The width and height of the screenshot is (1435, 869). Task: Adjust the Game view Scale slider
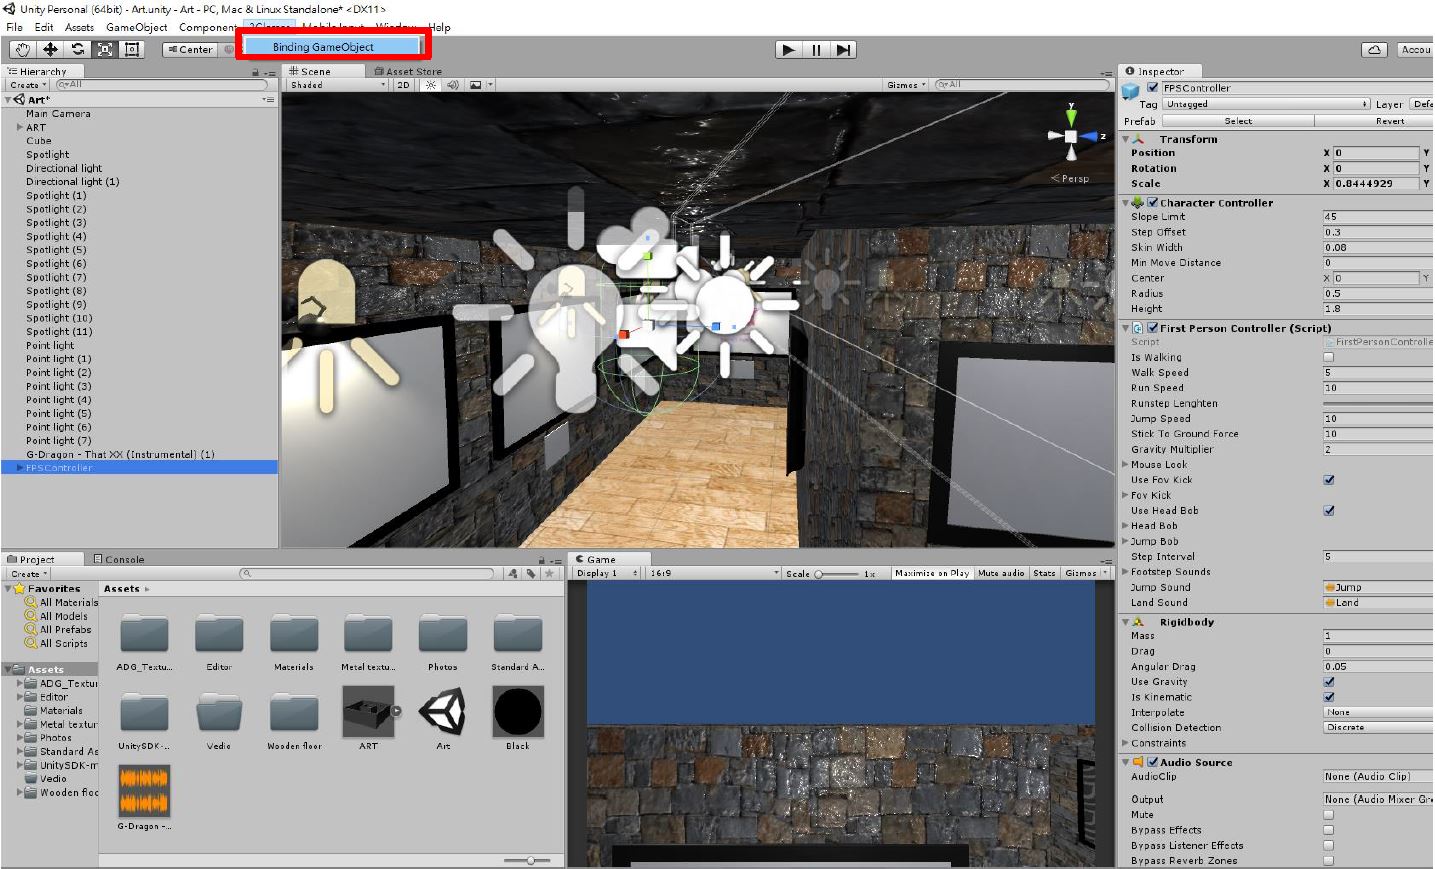(838, 574)
